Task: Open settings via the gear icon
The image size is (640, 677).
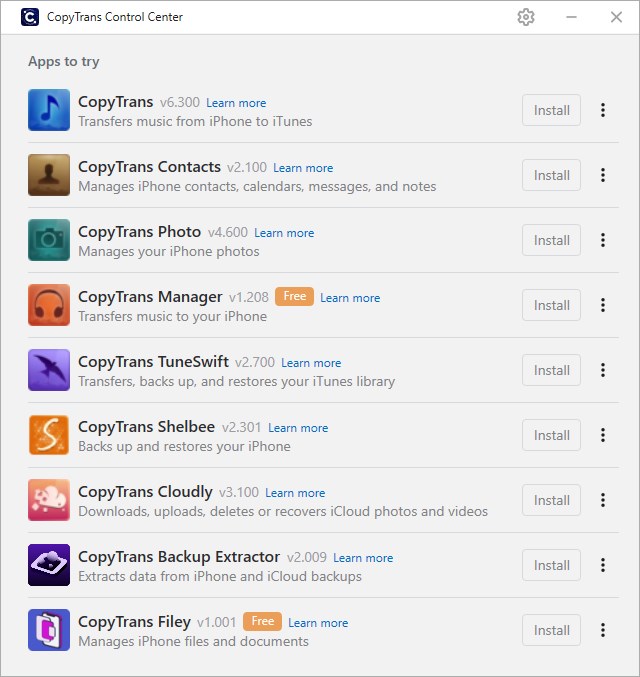Action: pyautogui.click(x=526, y=17)
